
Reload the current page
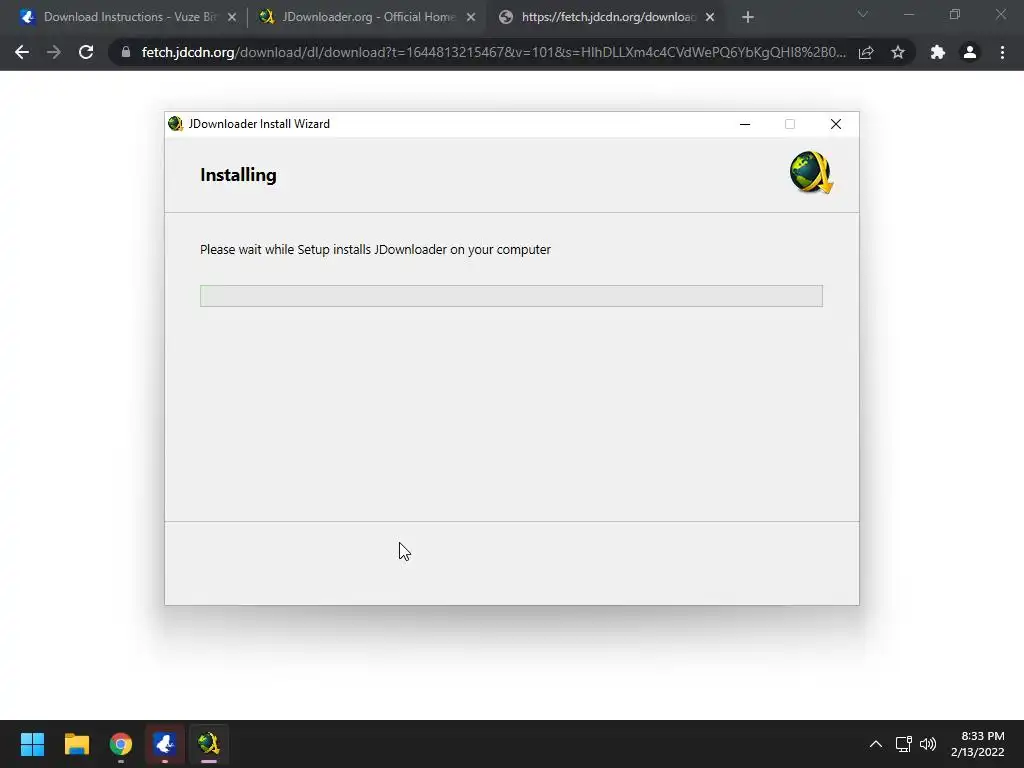tap(86, 52)
